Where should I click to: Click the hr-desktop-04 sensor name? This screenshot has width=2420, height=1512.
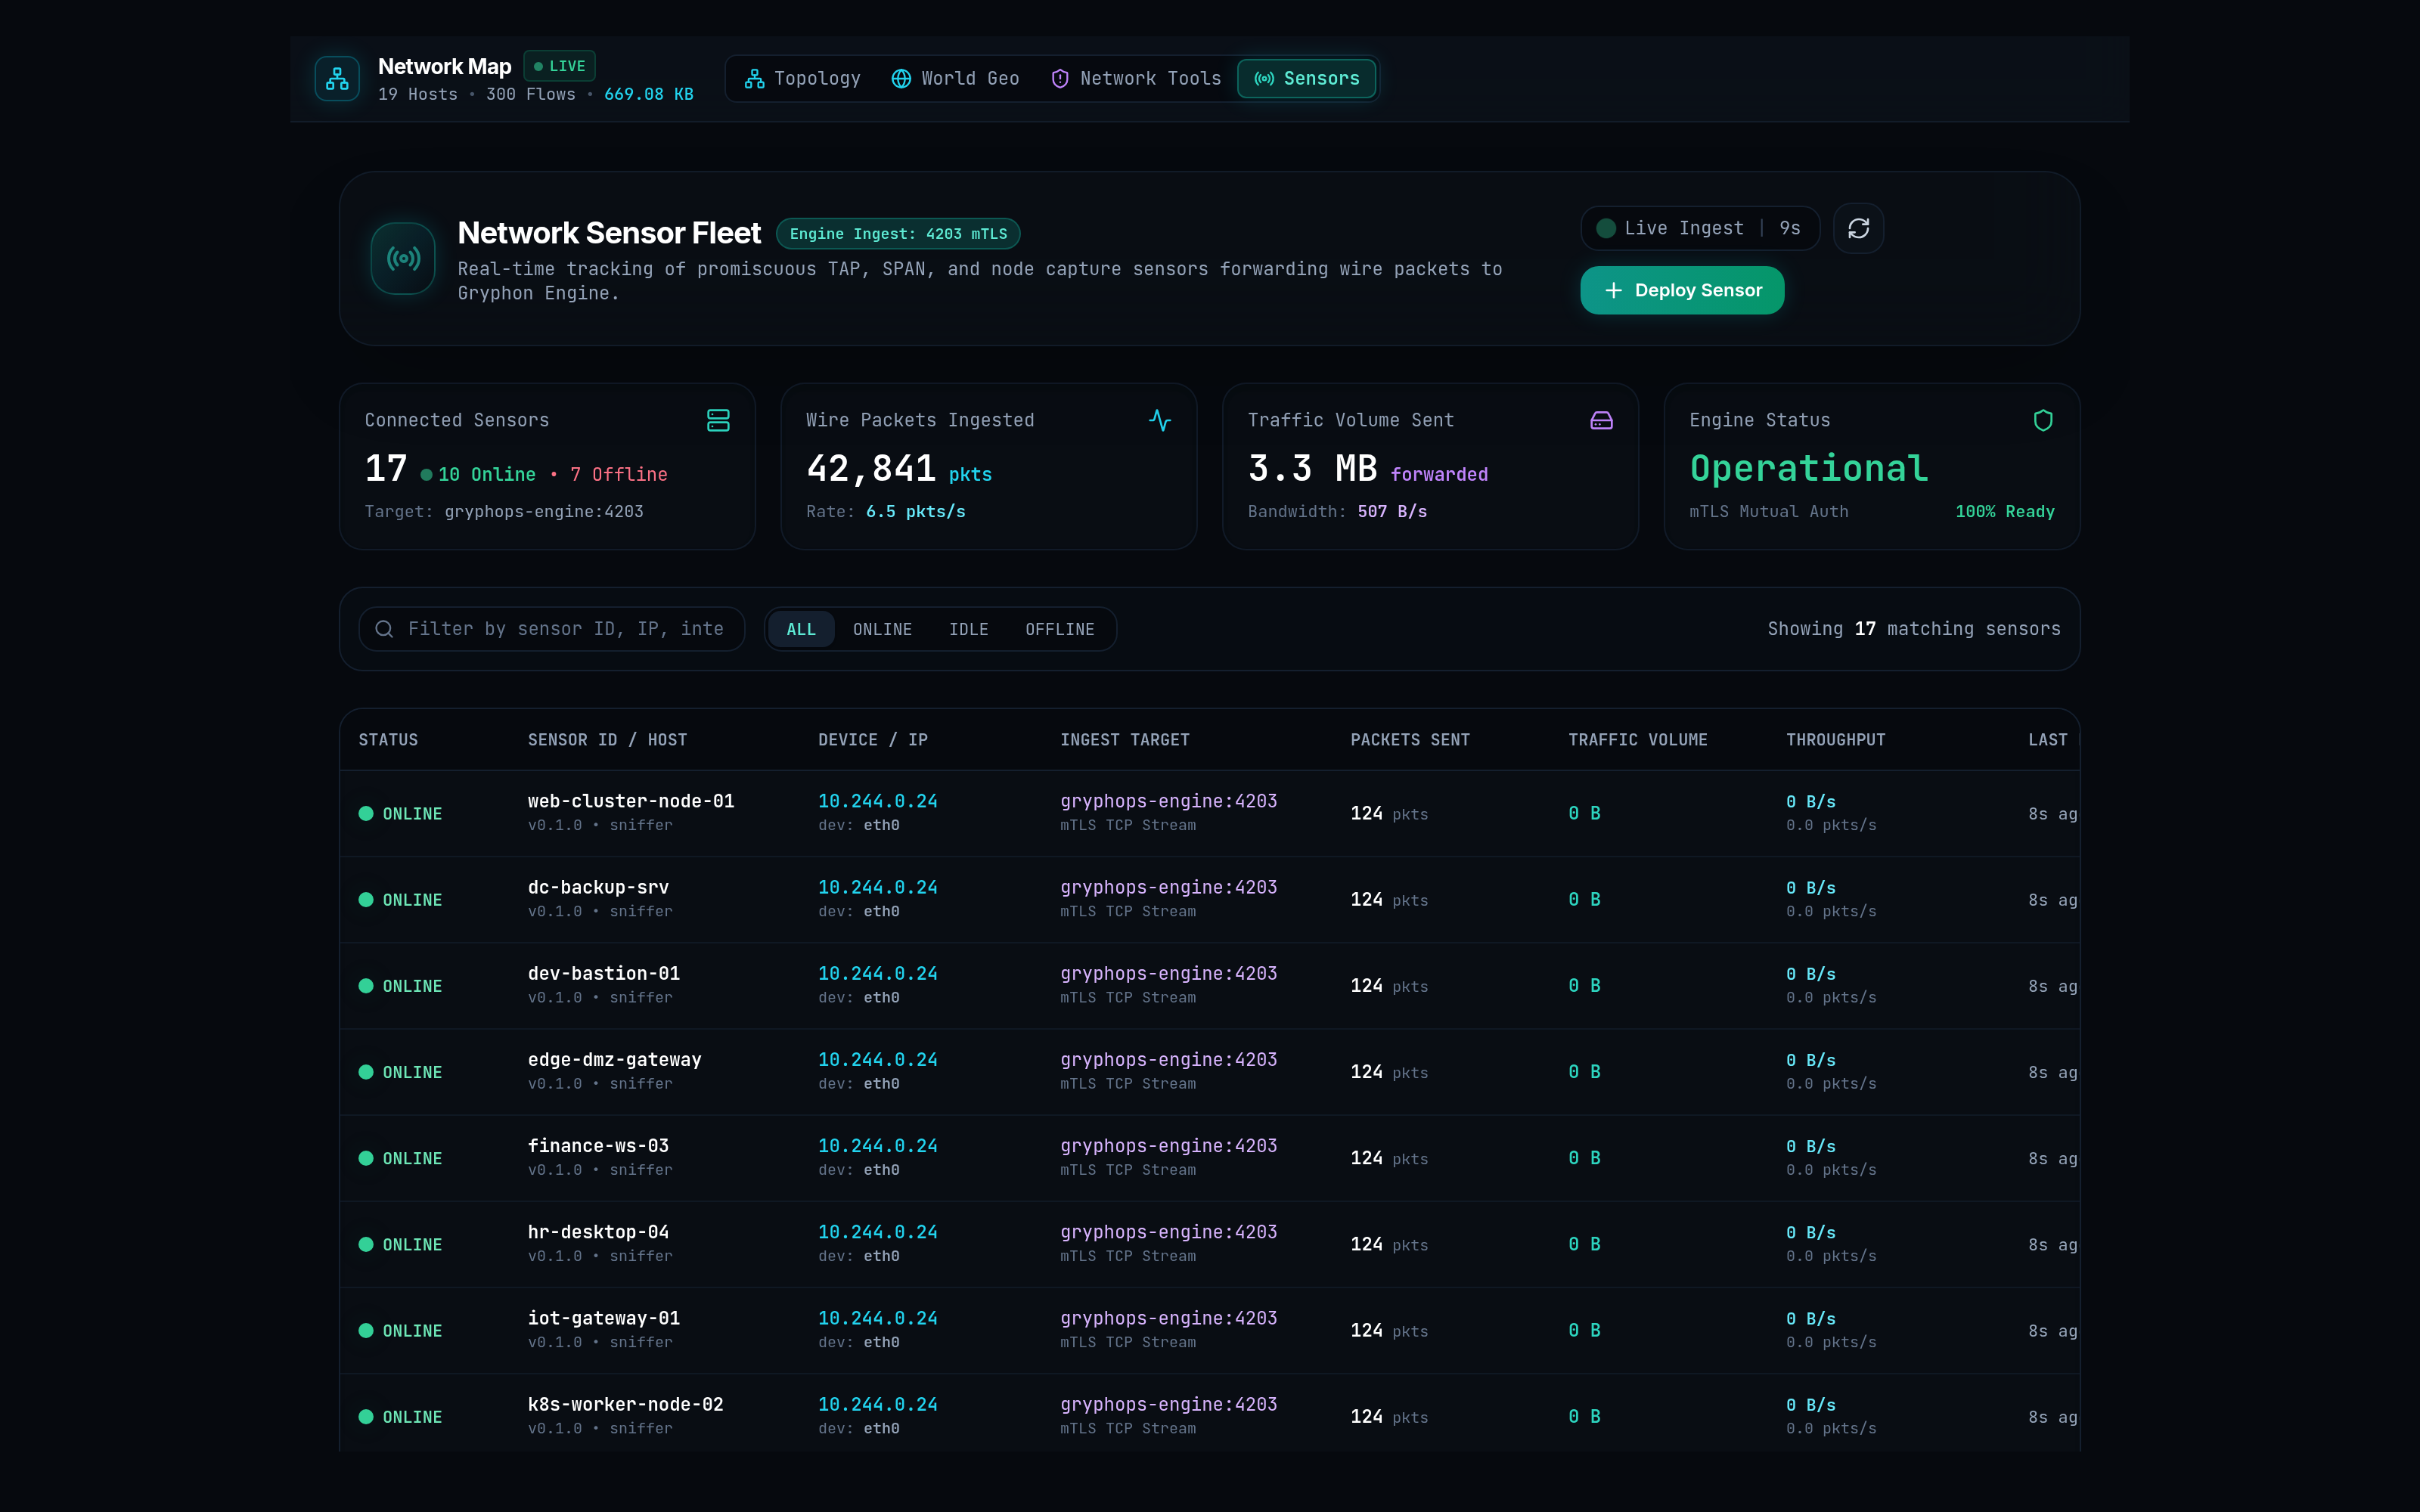[x=598, y=1232]
